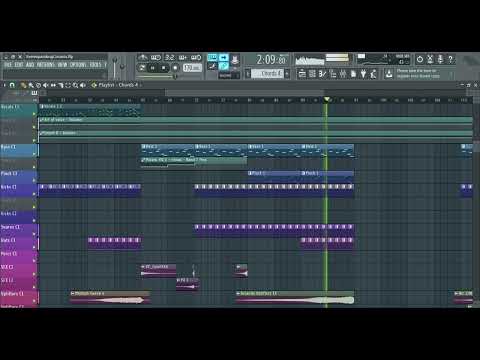Click the record transport button
The image size is (480, 360).
point(175,68)
